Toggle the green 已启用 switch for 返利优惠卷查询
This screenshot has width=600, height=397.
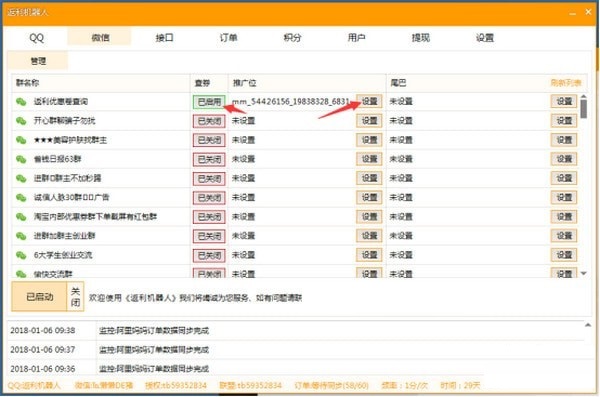click(209, 102)
